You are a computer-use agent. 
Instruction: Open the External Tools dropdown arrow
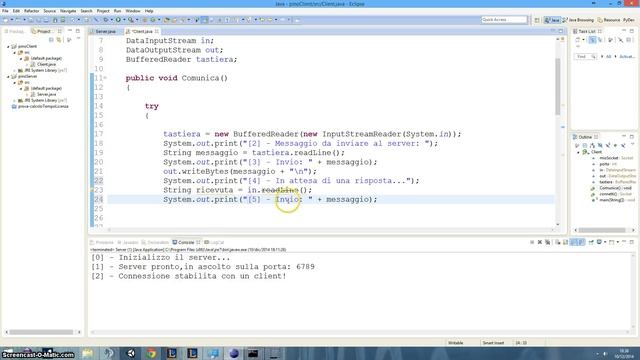click(x=137, y=20)
